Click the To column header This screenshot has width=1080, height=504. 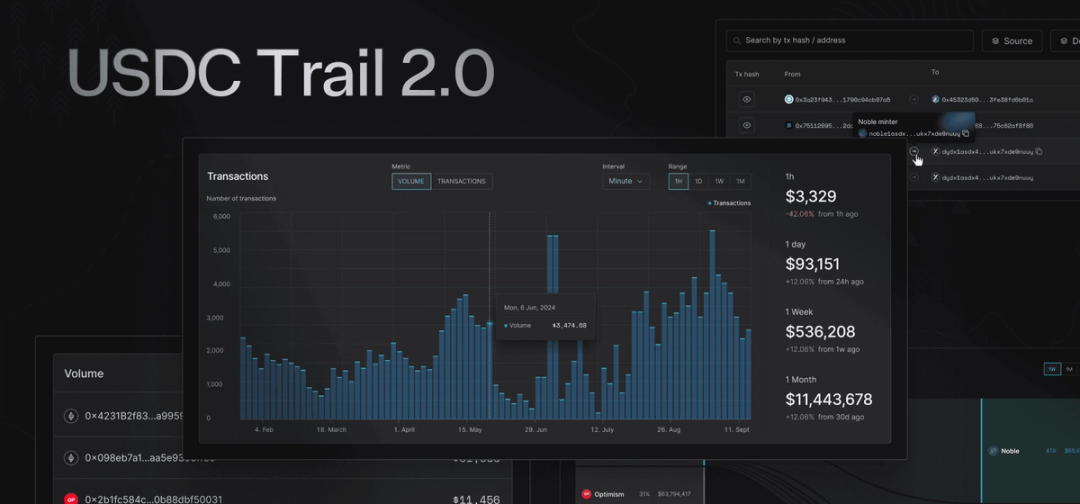935,72
